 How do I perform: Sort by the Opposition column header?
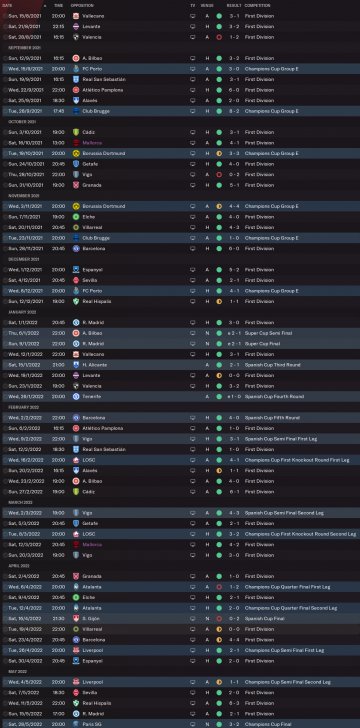pos(82,6)
